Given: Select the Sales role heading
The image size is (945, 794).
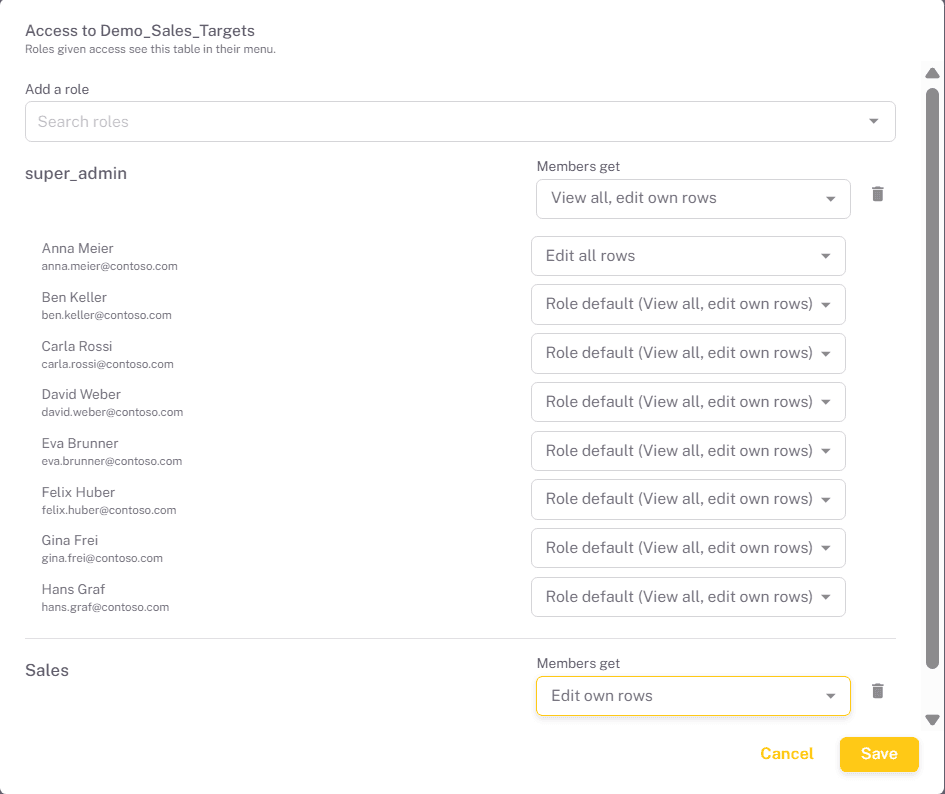Looking at the screenshot, I should pyautogui.click(x=47, y=670).
